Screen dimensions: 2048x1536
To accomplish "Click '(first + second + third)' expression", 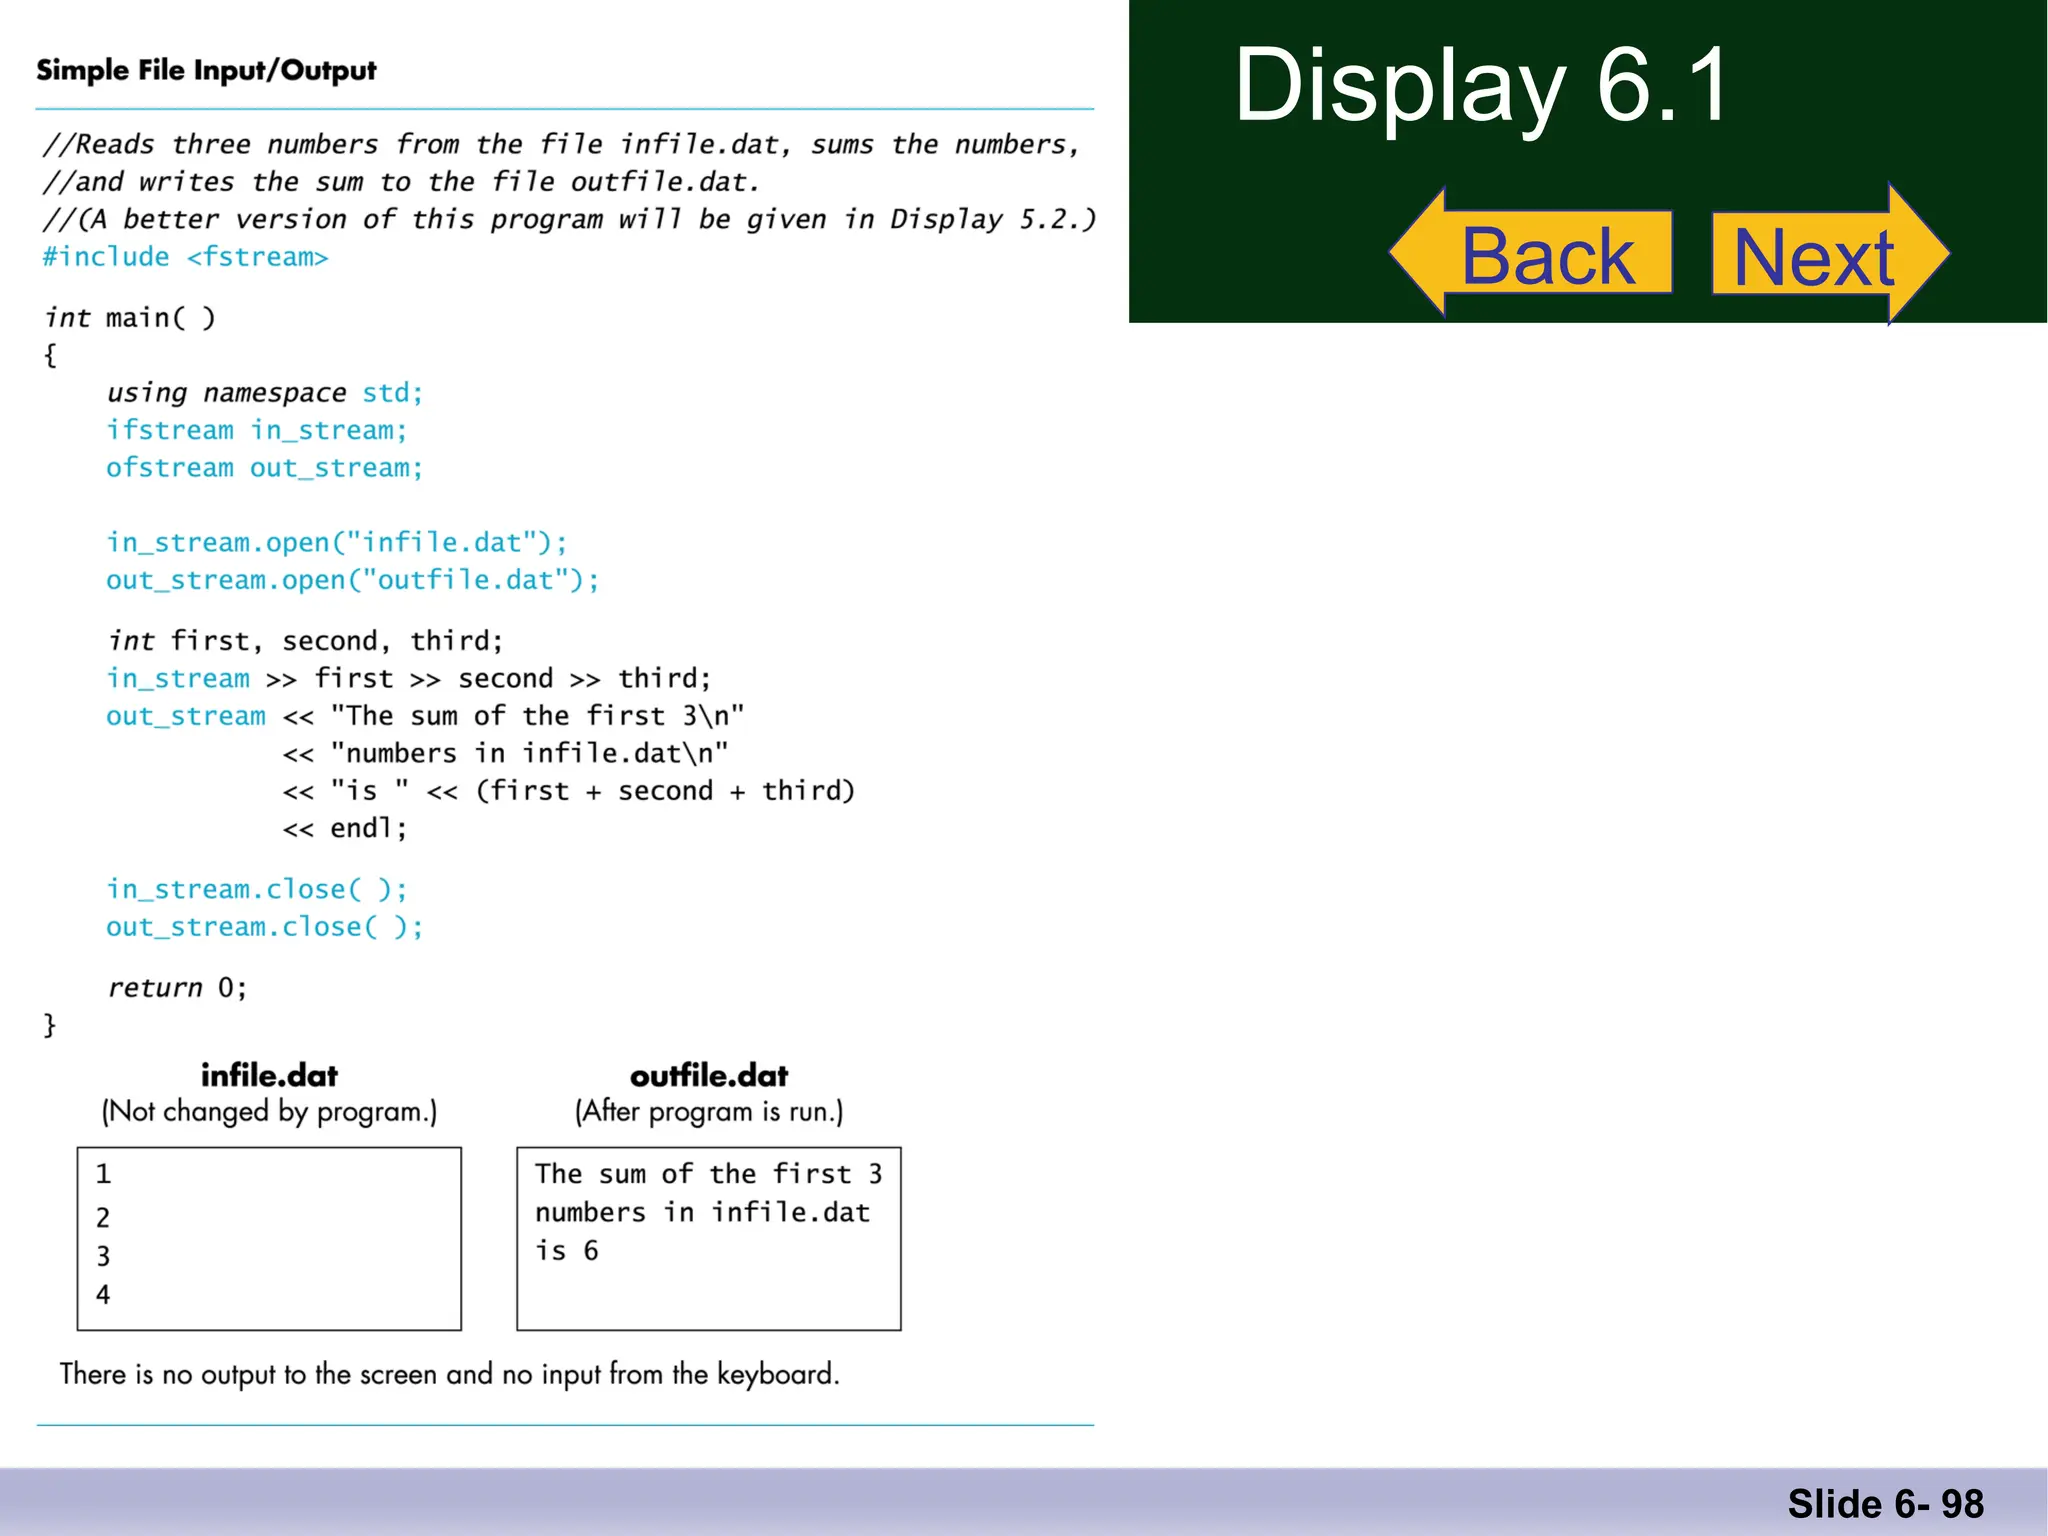I will click(x=665, y=791).
